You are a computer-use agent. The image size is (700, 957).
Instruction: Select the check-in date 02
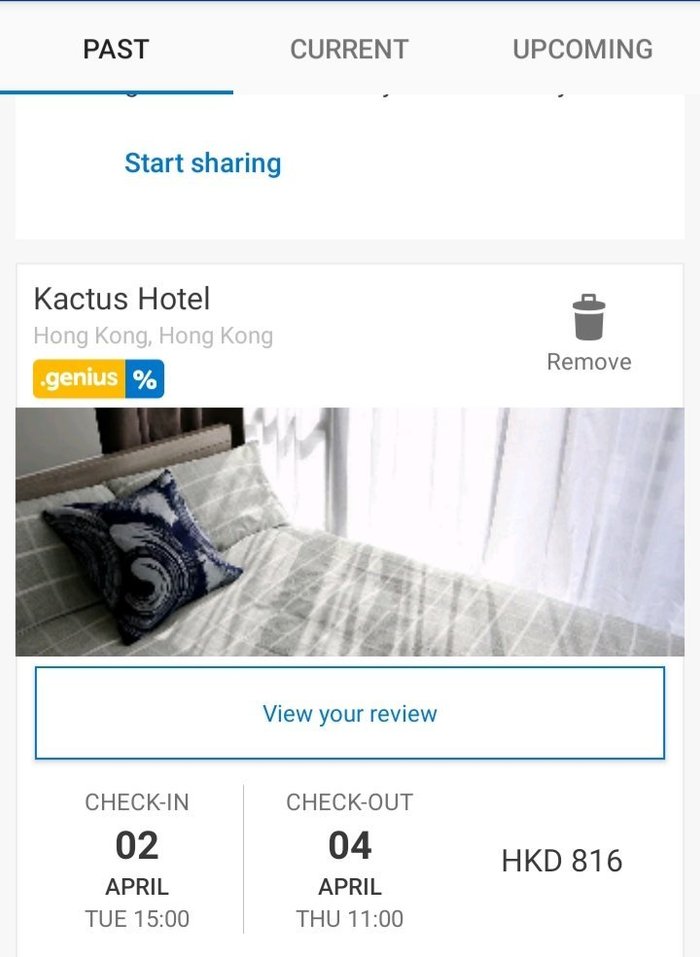pyautogui.click(x=137, y=845)
